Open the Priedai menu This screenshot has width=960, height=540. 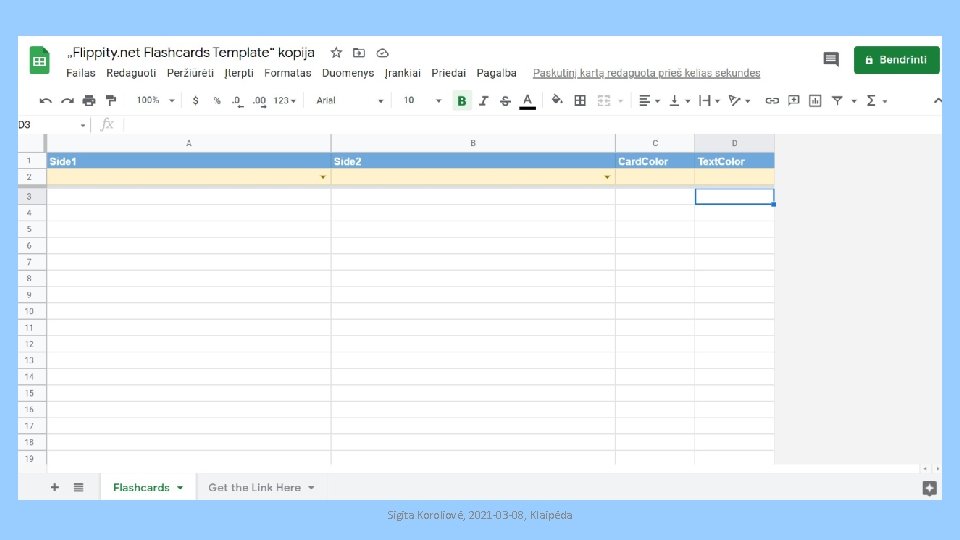tap(449, 73)
